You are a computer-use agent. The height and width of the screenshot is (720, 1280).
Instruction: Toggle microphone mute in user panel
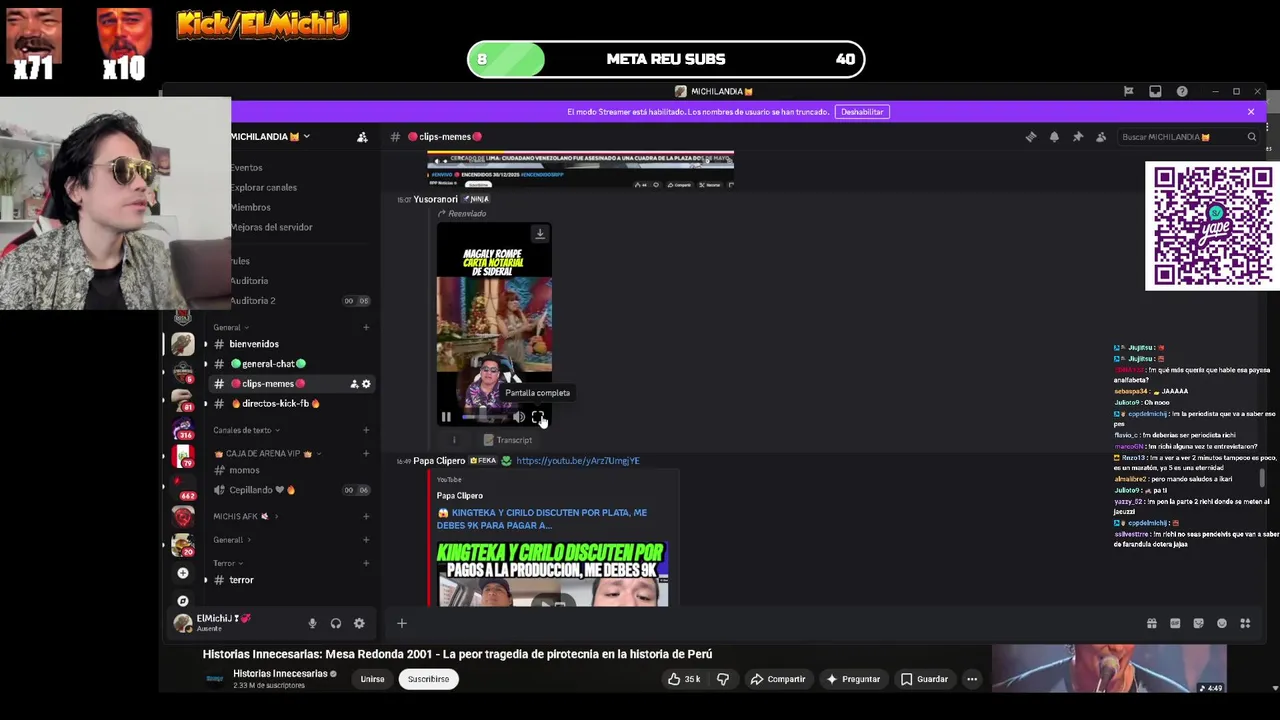coord(312,623)
